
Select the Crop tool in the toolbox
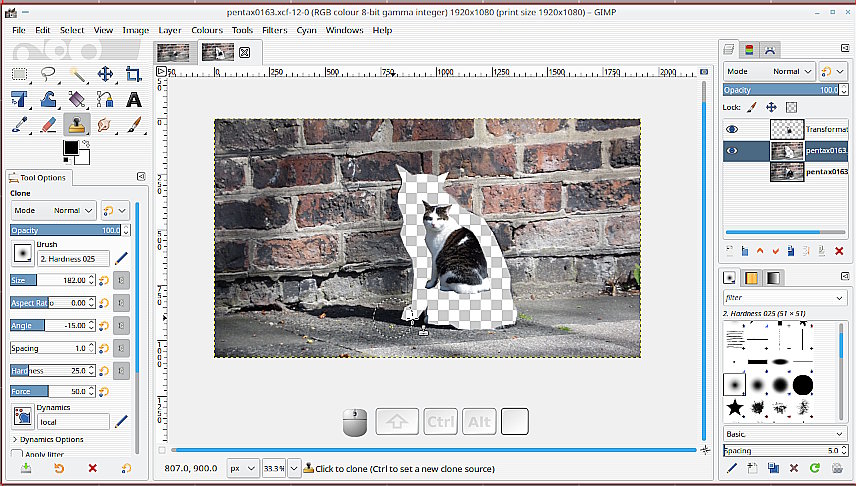pyautogui.click(x=133, y=75)
